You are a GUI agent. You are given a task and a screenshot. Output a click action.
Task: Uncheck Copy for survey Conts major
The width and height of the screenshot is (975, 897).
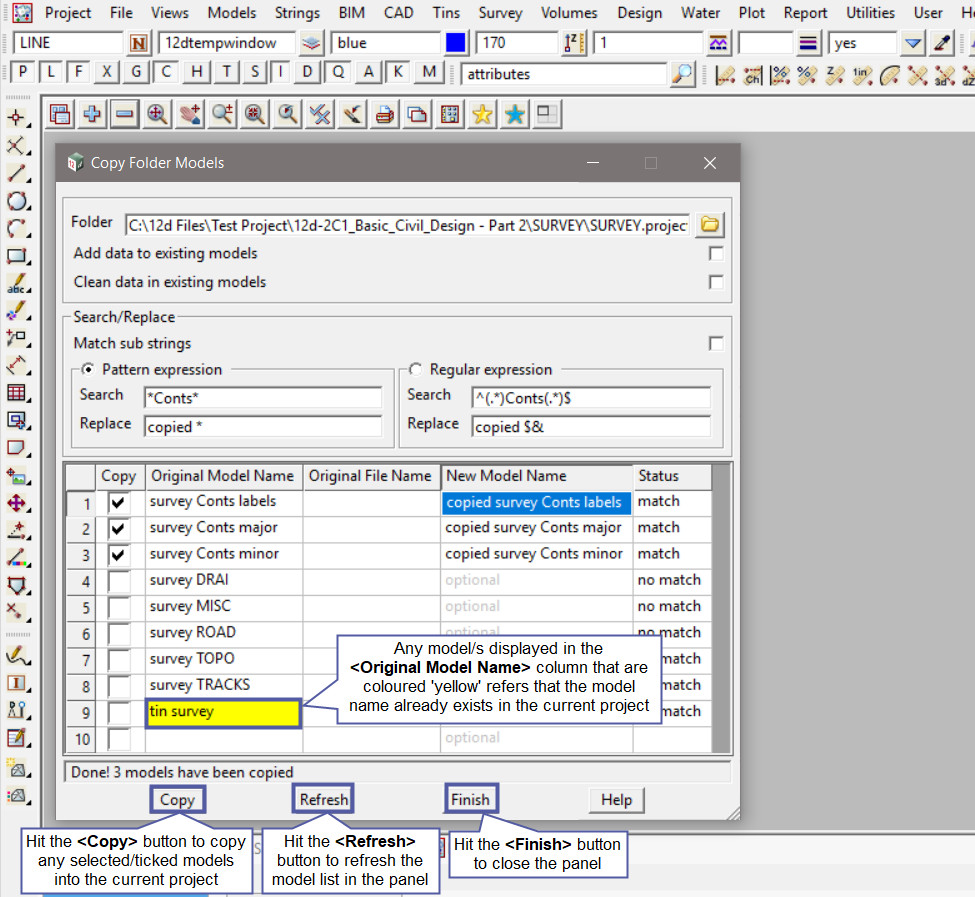click(x=119, y=528)
